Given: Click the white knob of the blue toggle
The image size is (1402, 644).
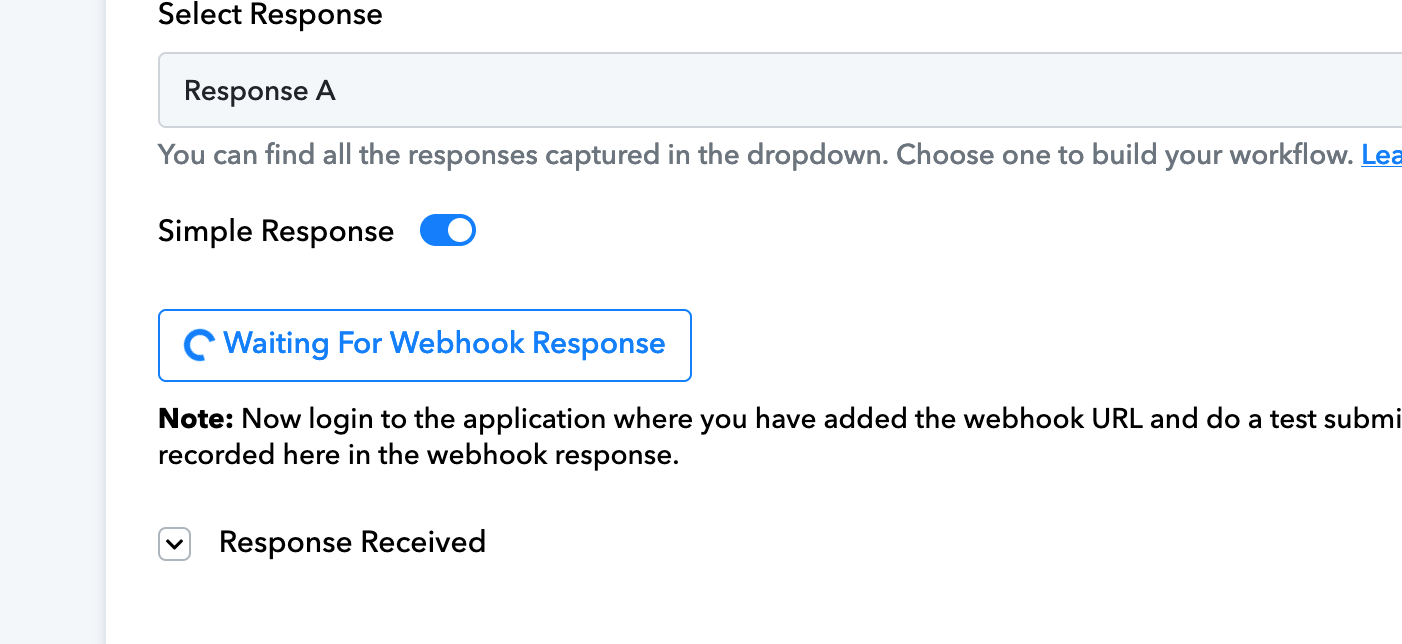Looking at the screenshot, I should click(460, 231).
